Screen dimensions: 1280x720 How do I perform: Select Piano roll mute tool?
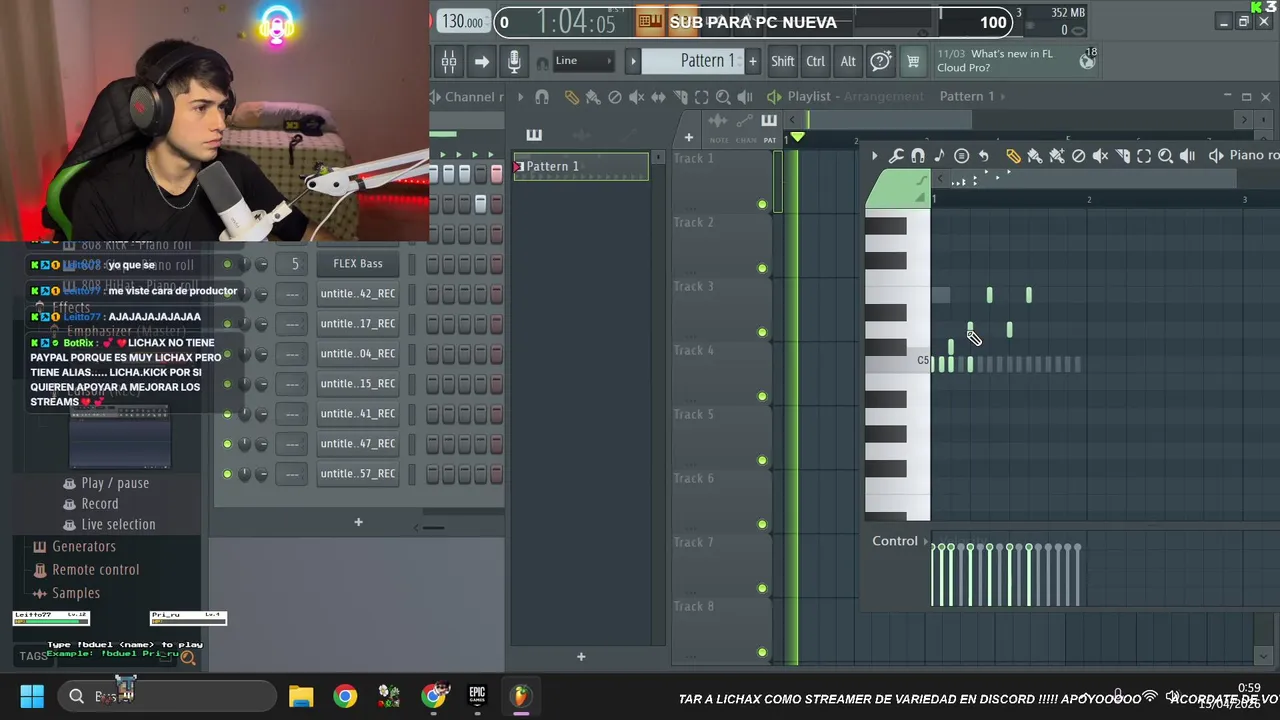1100,156
